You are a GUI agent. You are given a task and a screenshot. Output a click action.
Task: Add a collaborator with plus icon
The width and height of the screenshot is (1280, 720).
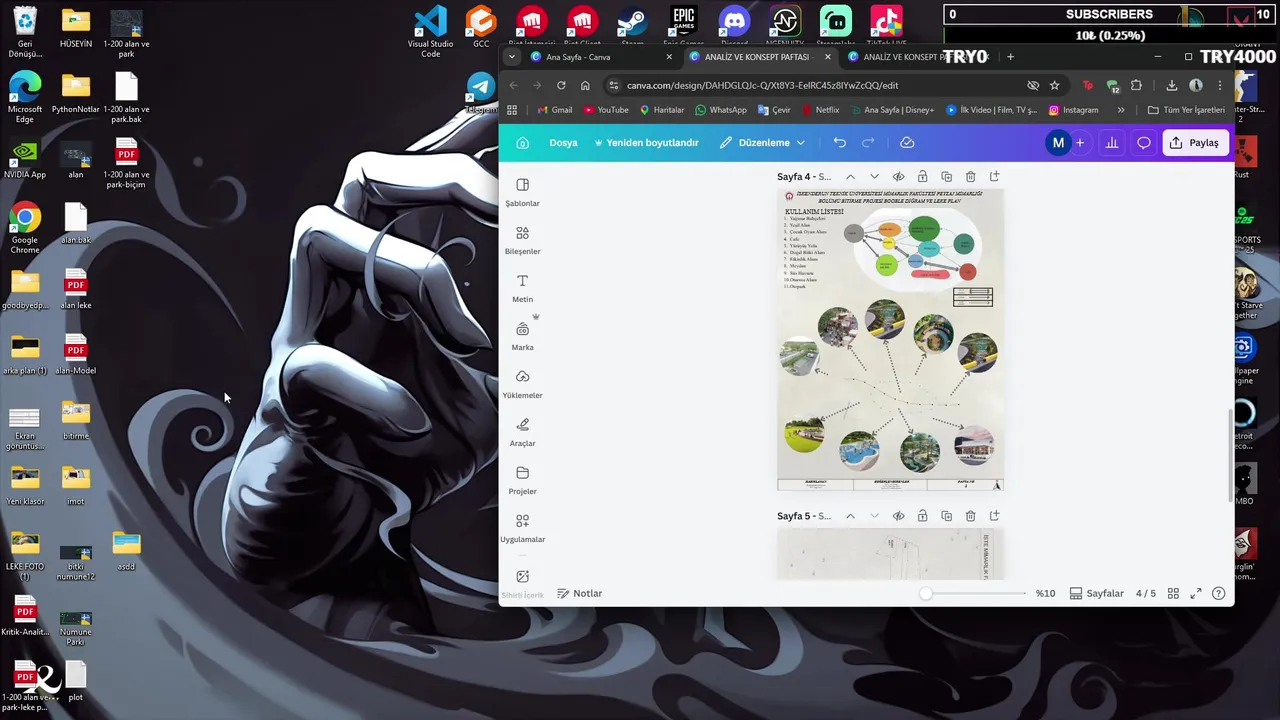tap(1080, 143)
